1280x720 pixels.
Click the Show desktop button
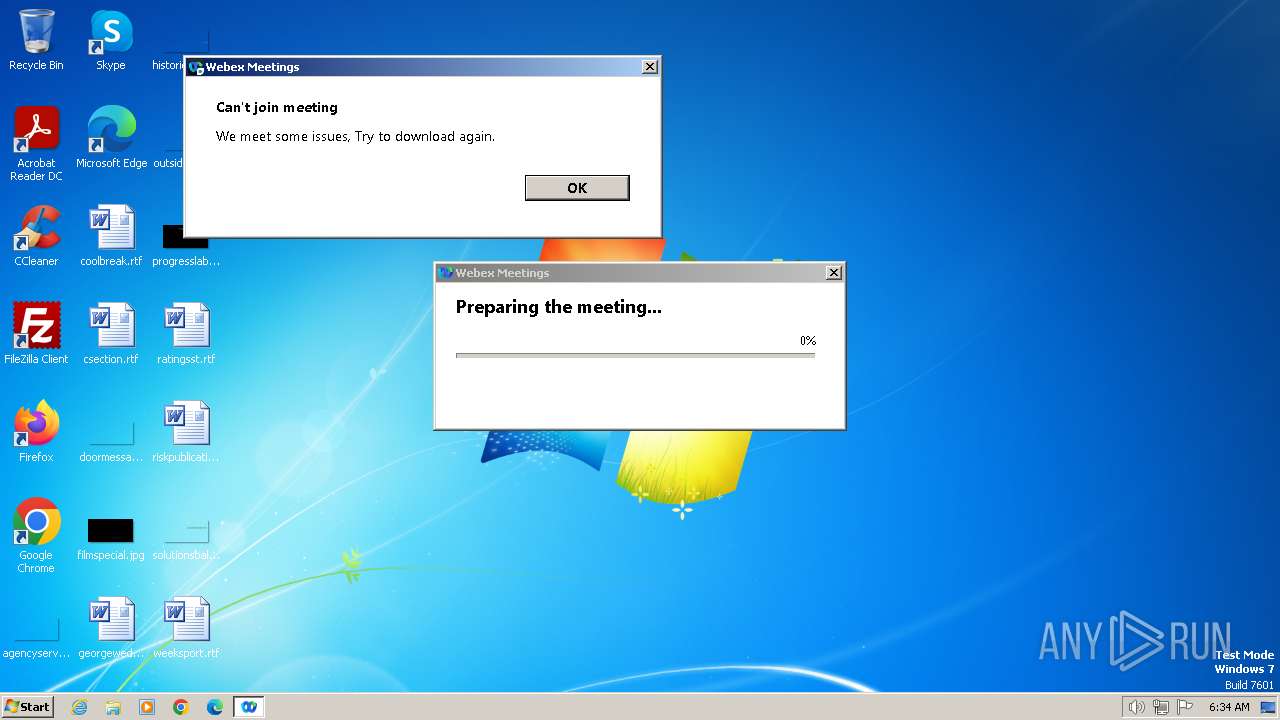[x=1268, y=707]
